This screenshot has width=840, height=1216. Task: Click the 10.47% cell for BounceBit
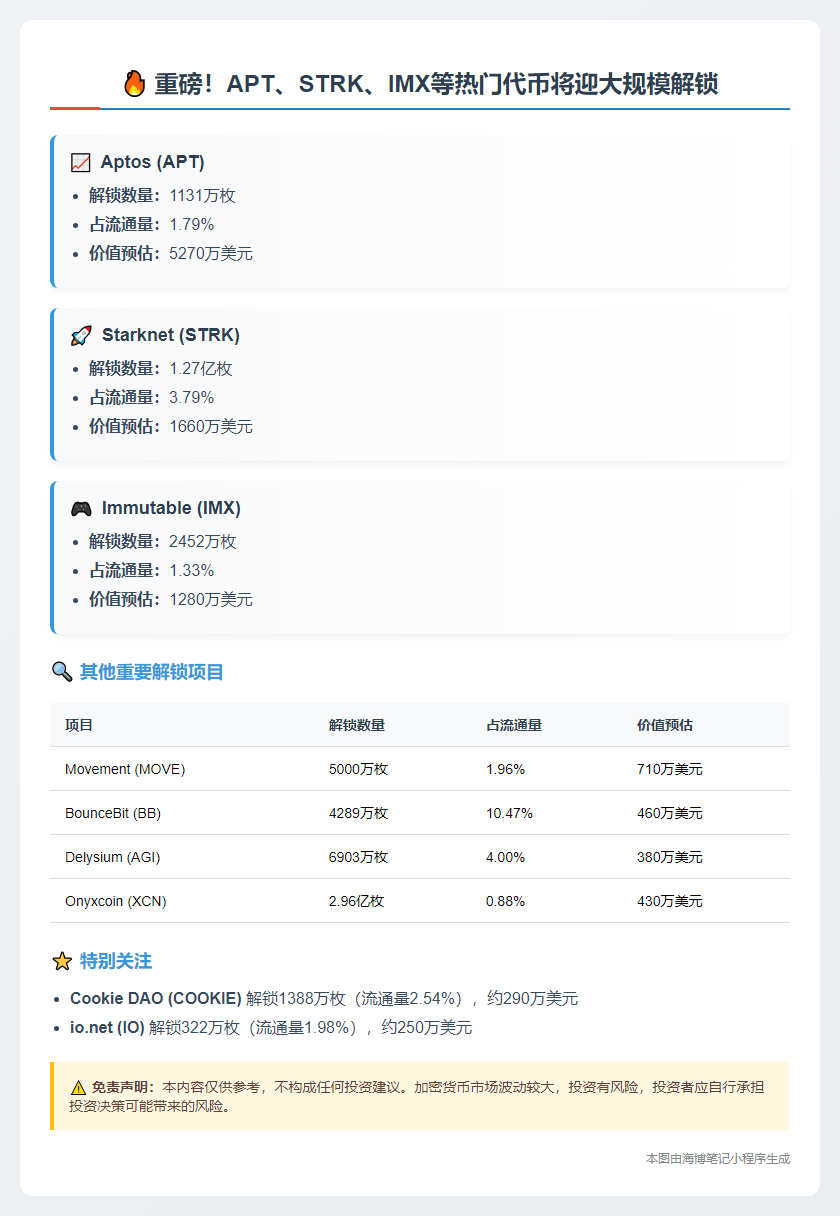tap(510, 813)
